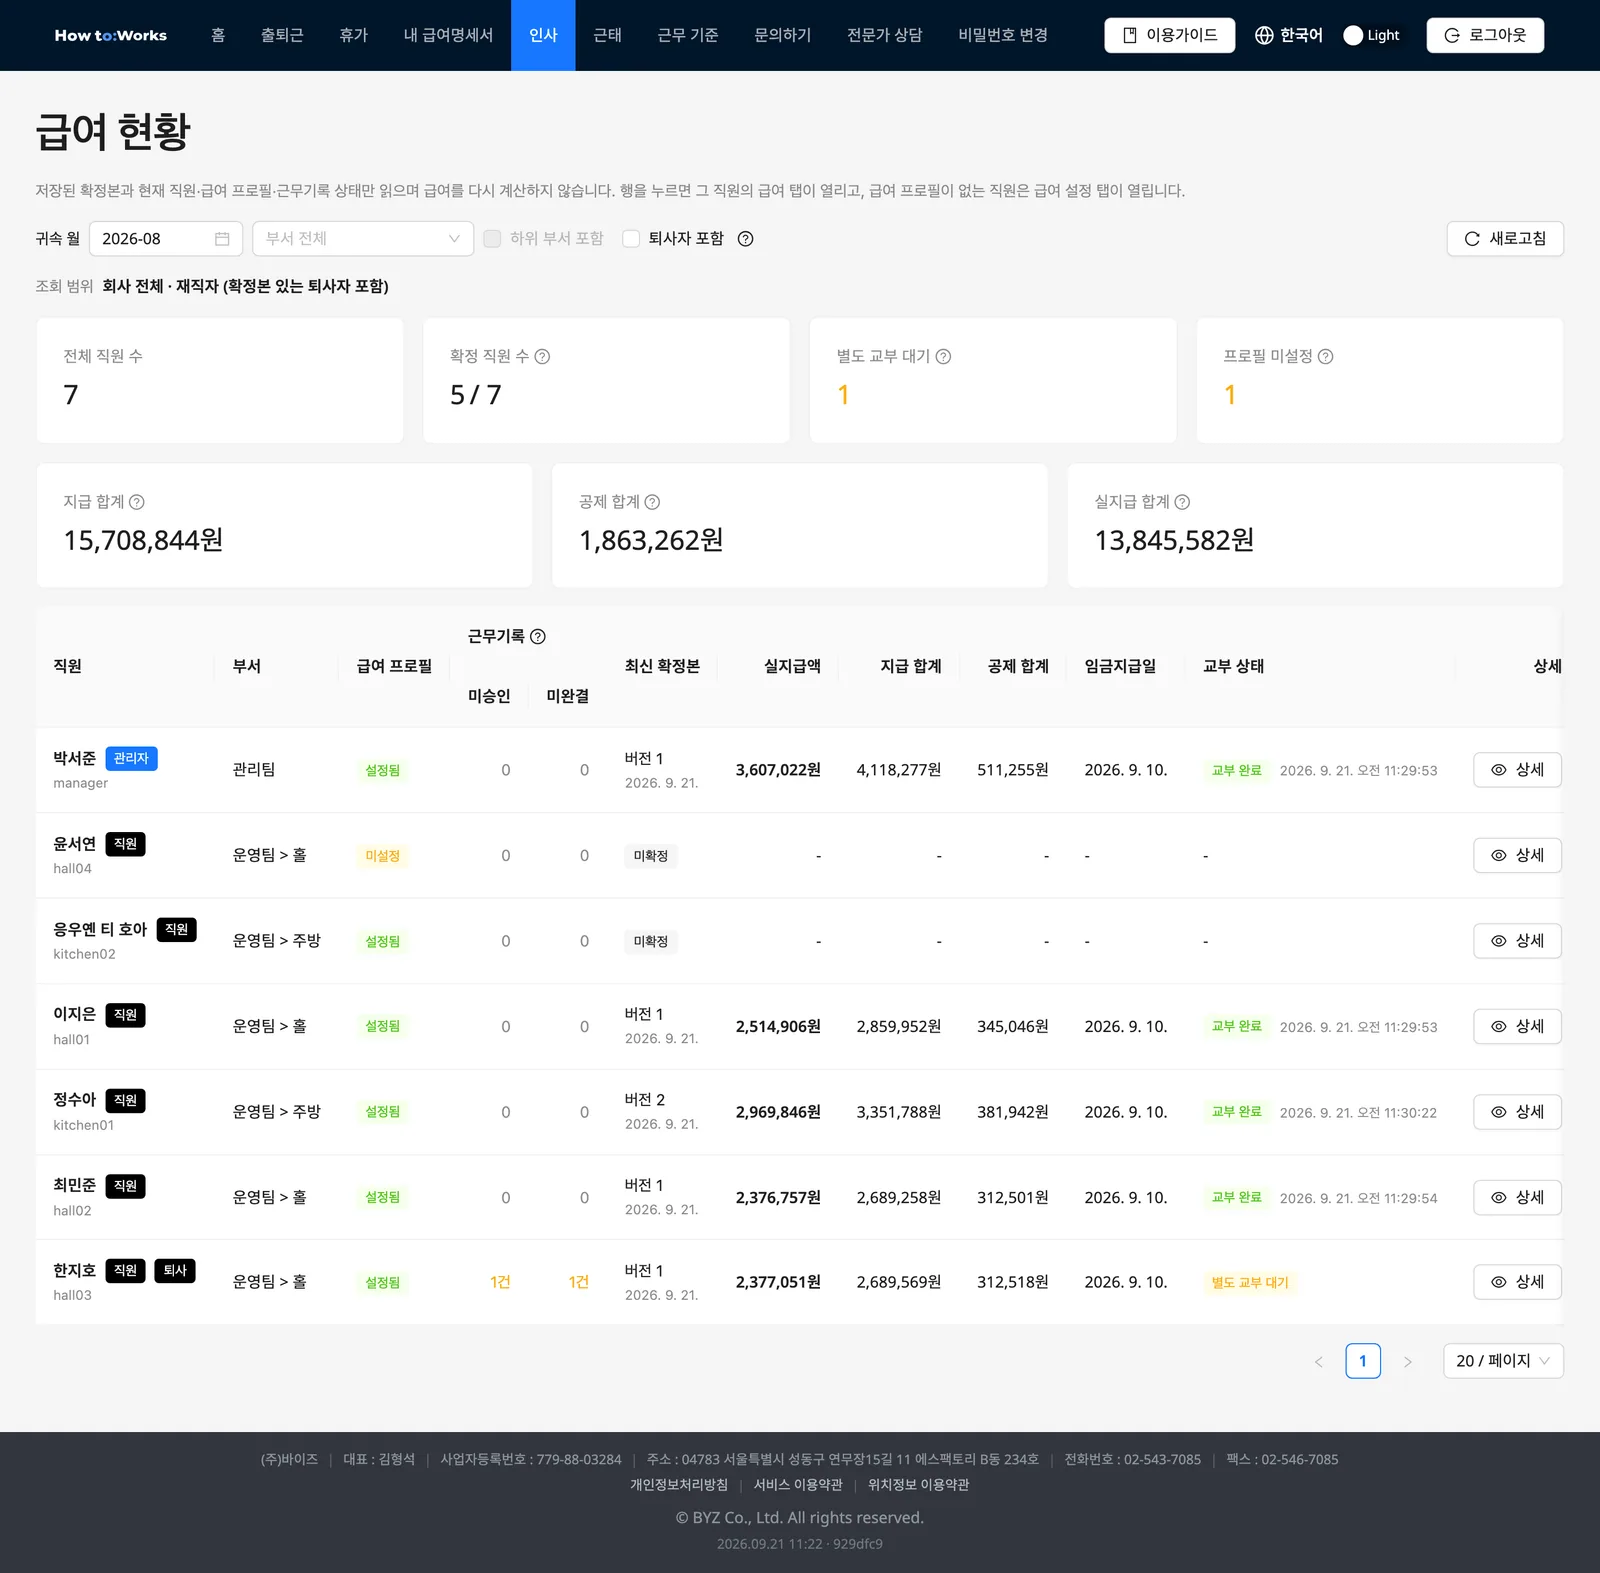Open 홈 menu item

218,35
